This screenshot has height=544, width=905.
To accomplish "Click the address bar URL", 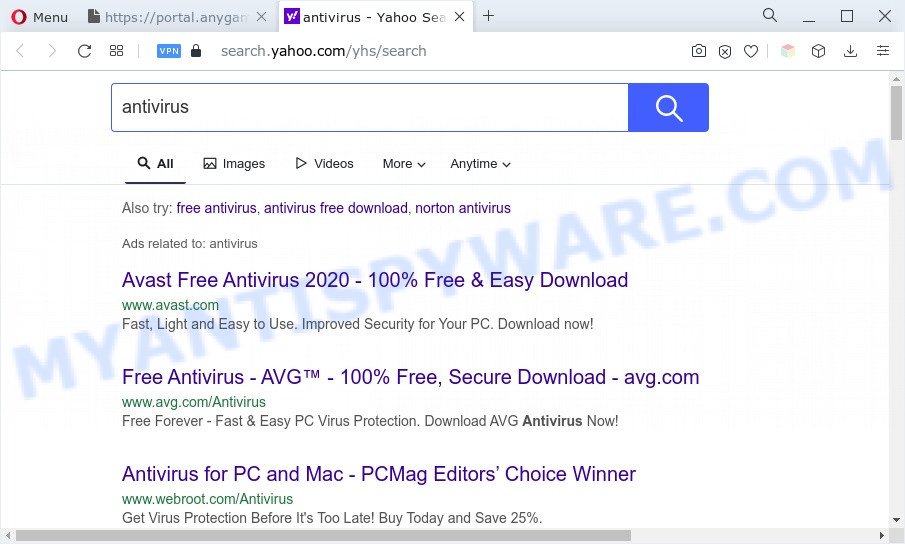I will click(x=323, y=51).
